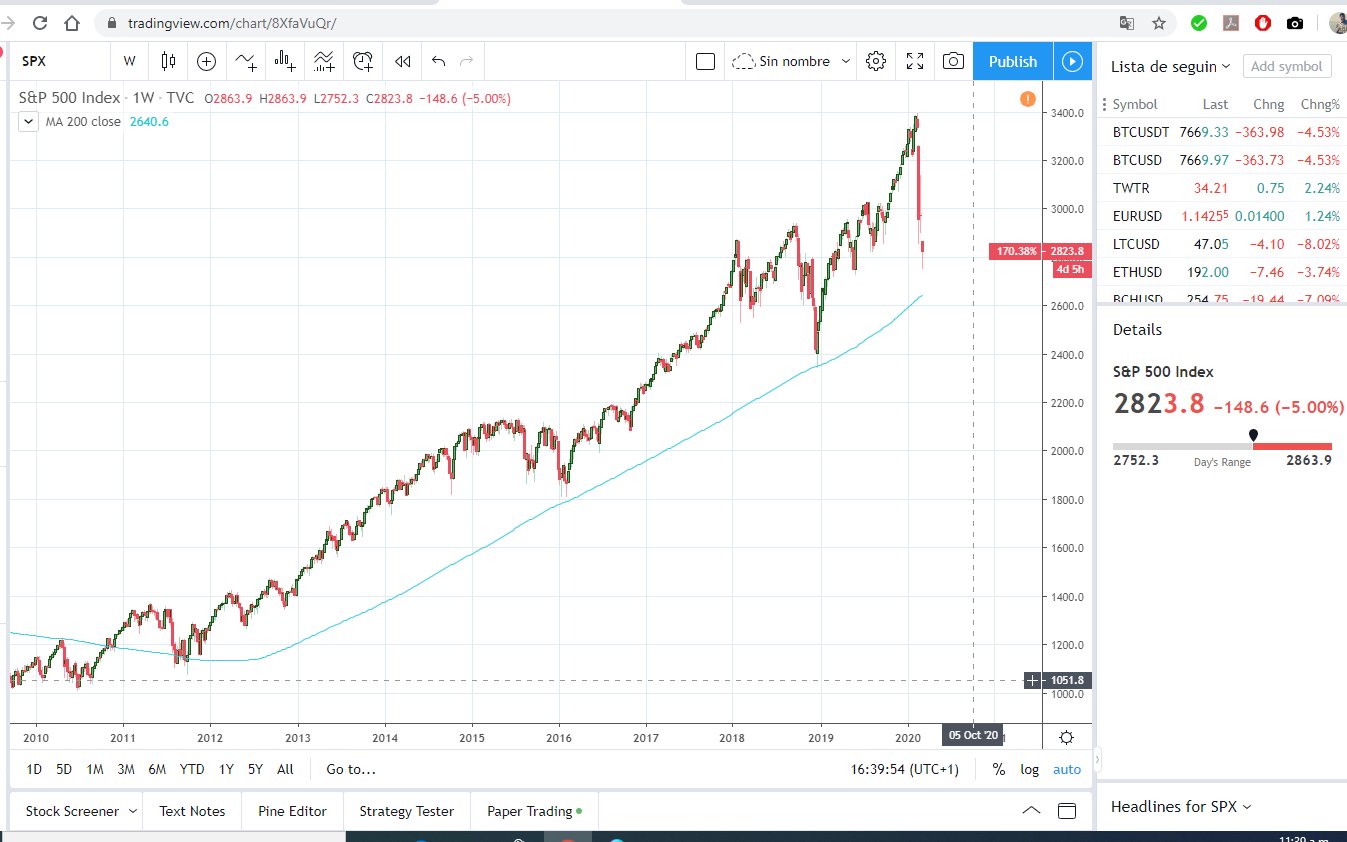The height and width of the screenshot is (842, 1347).
Task: Set date range to 1D
Action: click(x=34, y=769)
